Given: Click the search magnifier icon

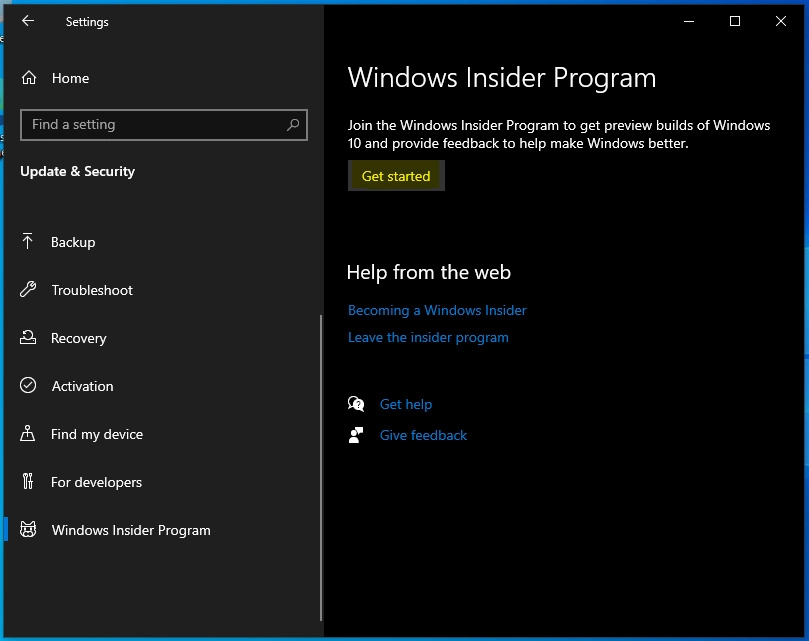Looking at the screenshot, I should (293, 124).
